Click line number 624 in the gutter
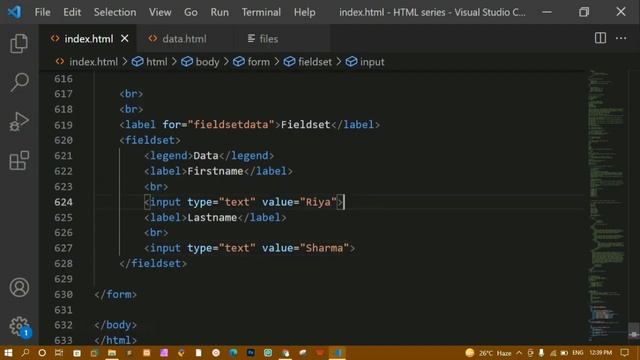Image resolution: width=640 pixels, height=360 pixels. click(63, 202)
